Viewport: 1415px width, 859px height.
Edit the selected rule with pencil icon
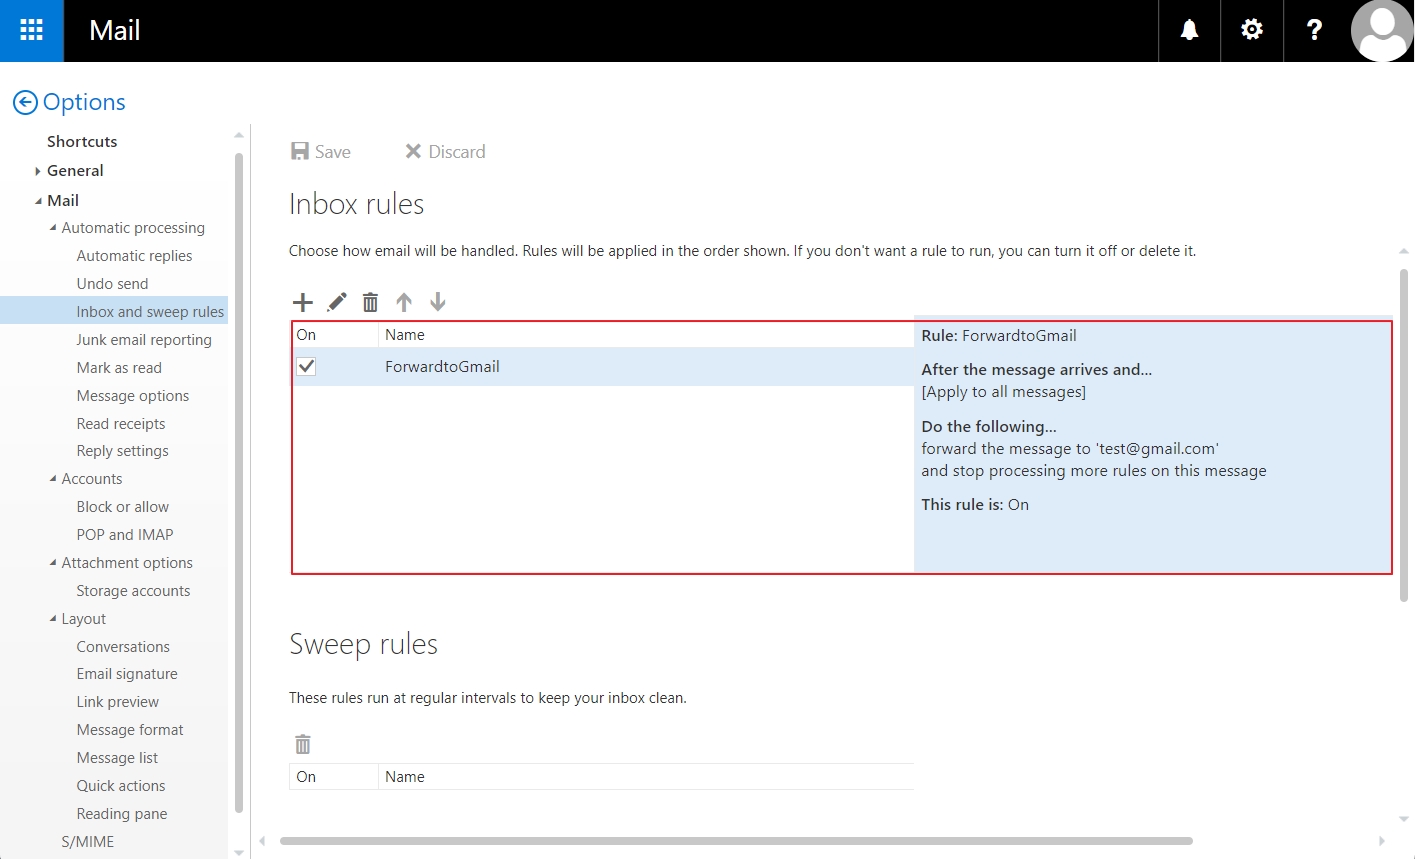pos(337,301)
